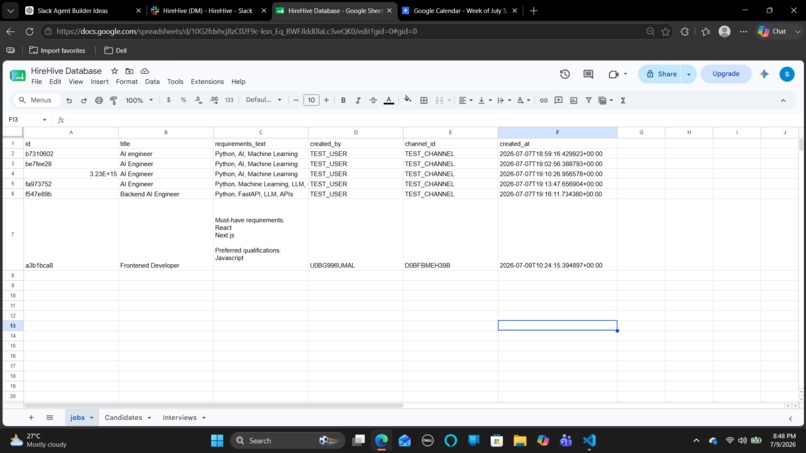Open the number format 123 dropdown
806x453 pixels.
coord(229,100)
